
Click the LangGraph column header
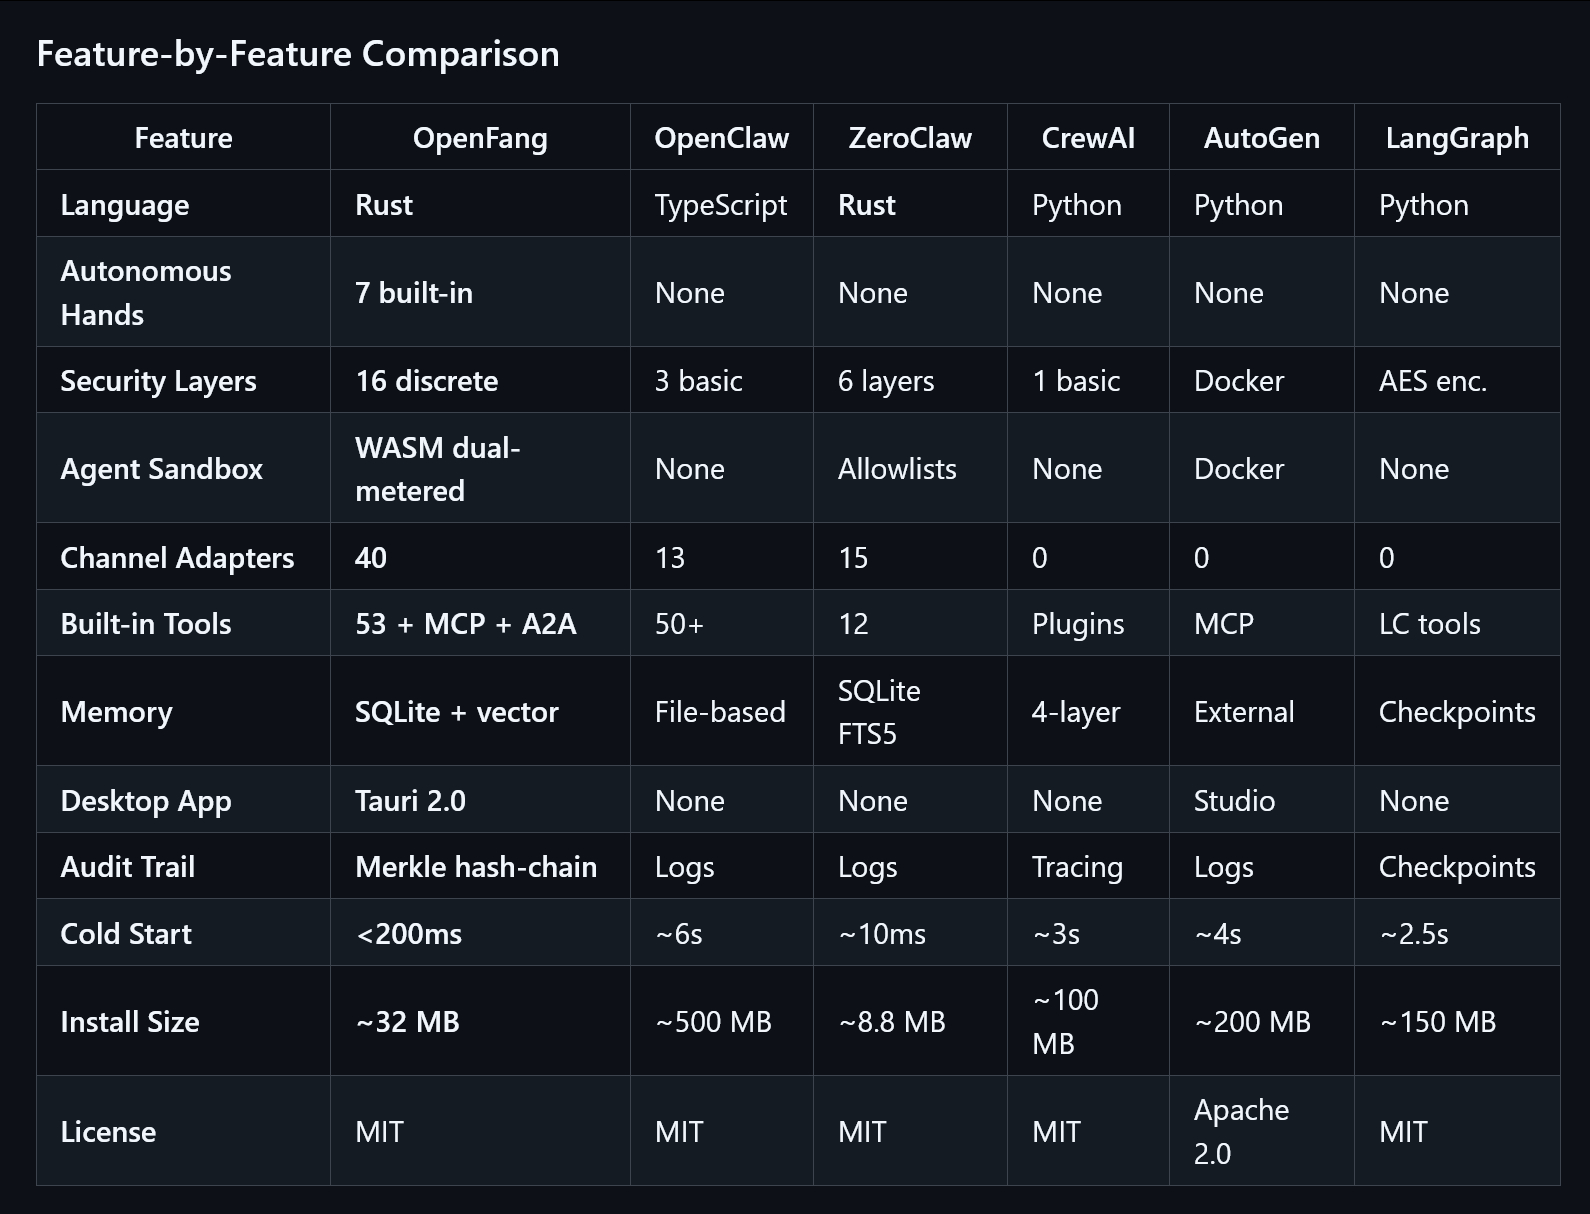(1457, 138)
